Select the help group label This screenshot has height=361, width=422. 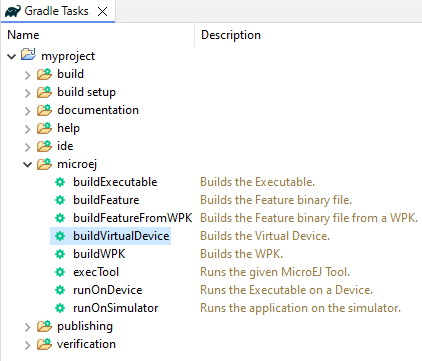(x=68, y=128)
